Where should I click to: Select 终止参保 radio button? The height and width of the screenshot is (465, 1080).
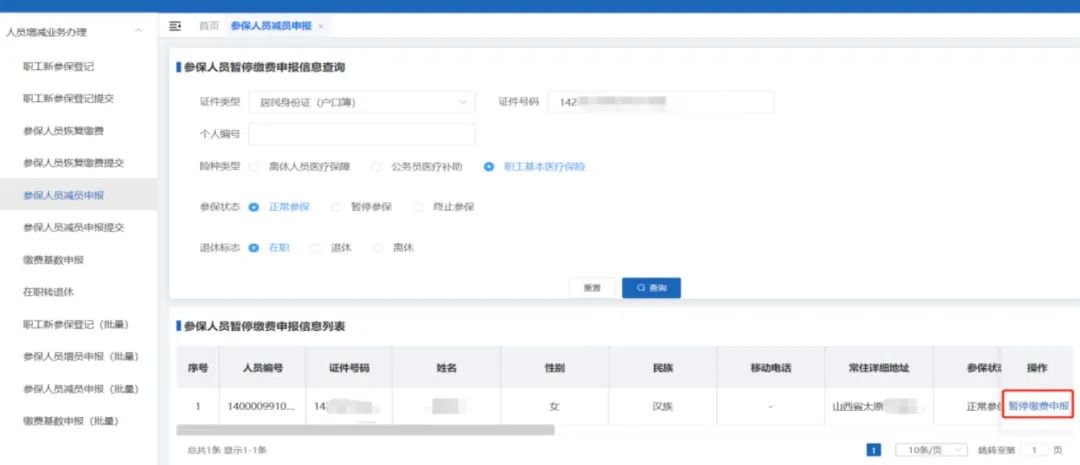pos(419,207)
